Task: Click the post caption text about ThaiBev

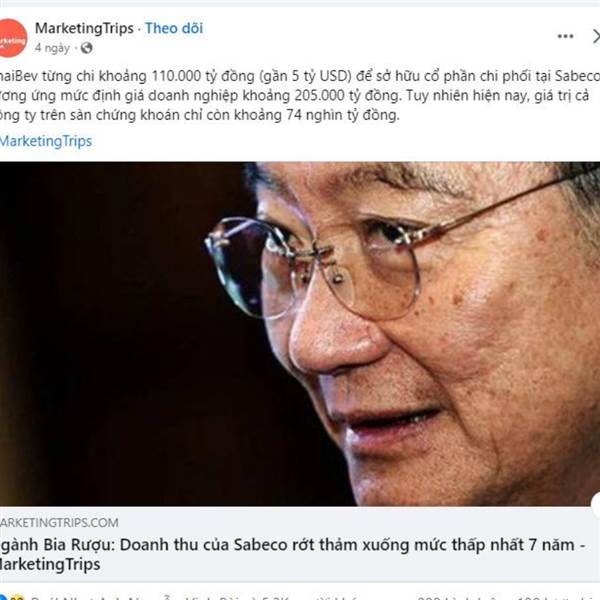Action: [x=300, y=96]
